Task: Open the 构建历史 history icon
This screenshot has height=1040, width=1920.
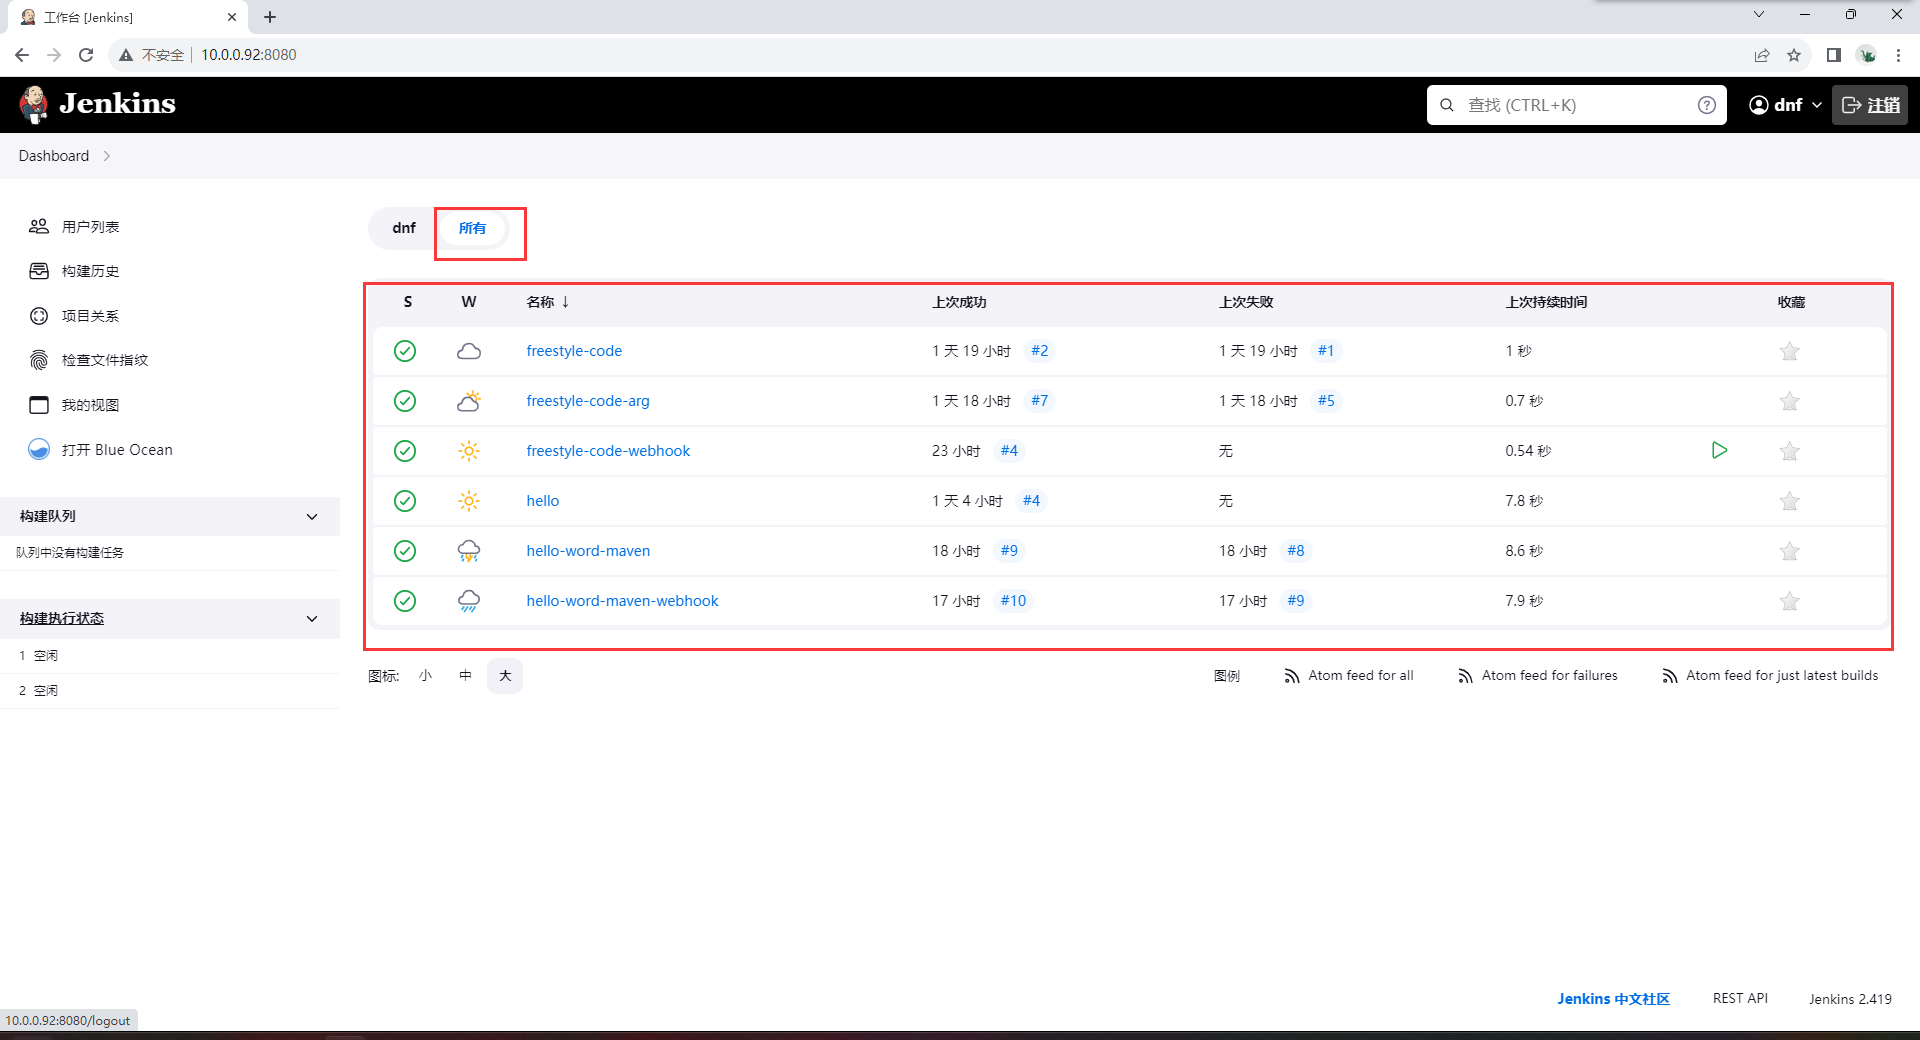Action: coord(39,271)
